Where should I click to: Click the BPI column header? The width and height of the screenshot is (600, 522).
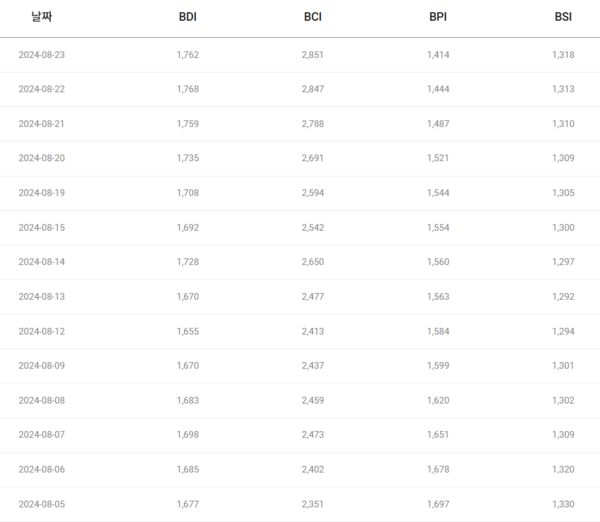click(x=438, y=17)
